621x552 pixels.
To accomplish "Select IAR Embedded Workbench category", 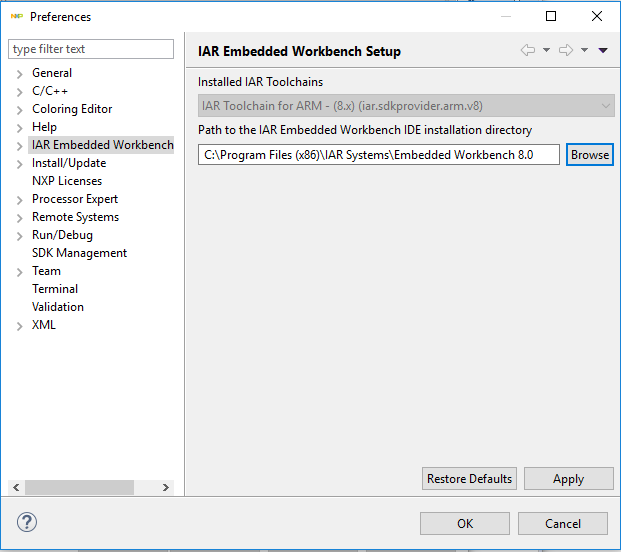I will [x=103, y=145].
